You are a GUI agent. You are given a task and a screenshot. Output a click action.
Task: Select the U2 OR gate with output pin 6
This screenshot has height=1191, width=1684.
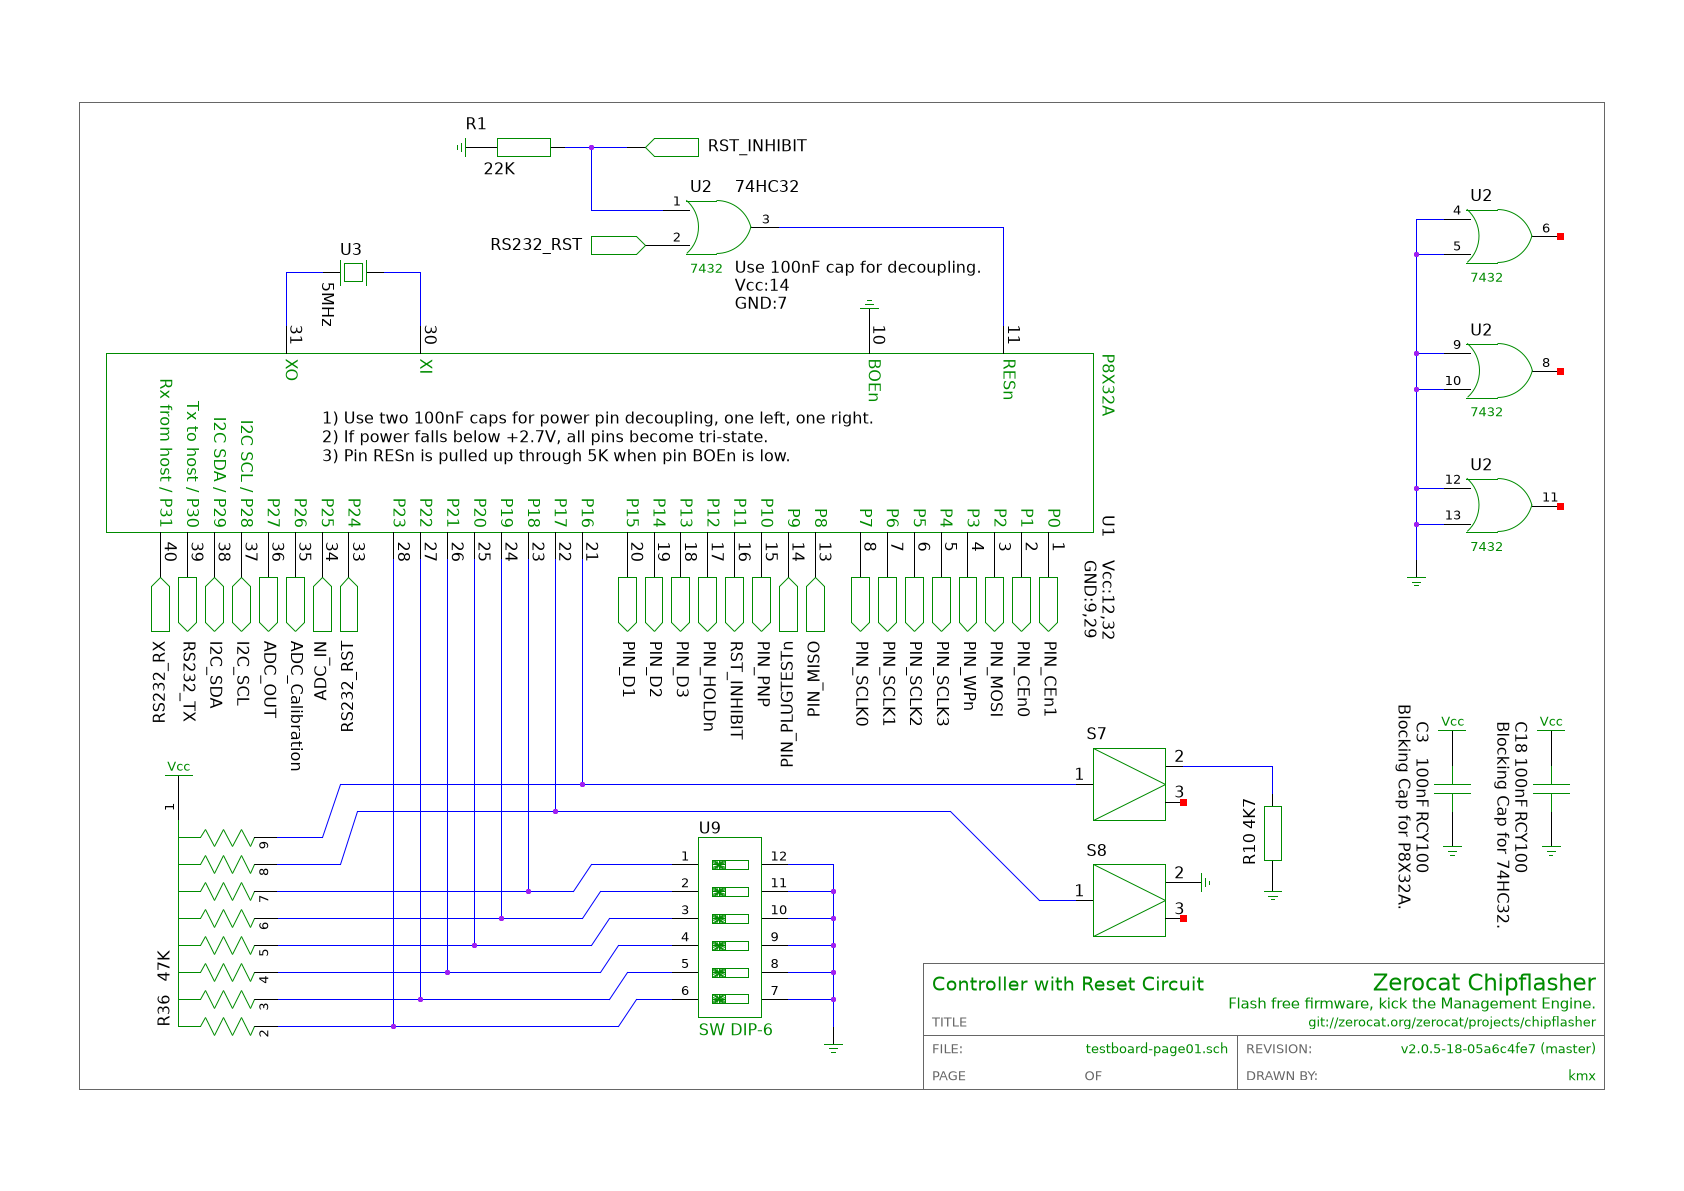pyautogui.click(x=1500, y=237)
